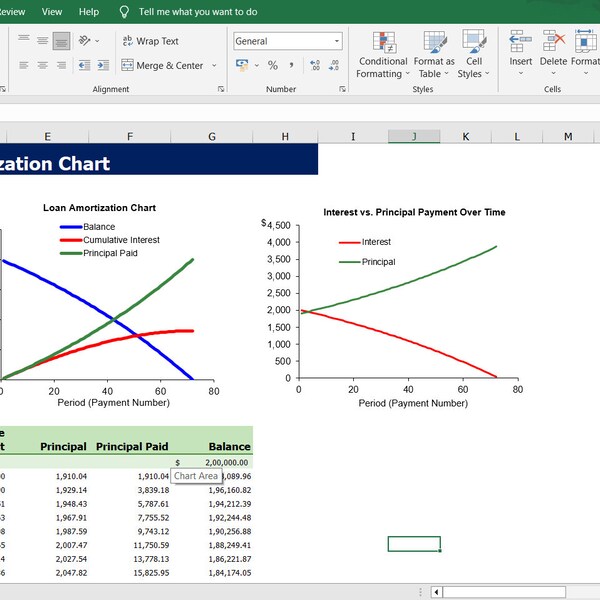The height and width of the screenshot is (600, 600).
Task: Select column L header
Action: coord(517,137)
